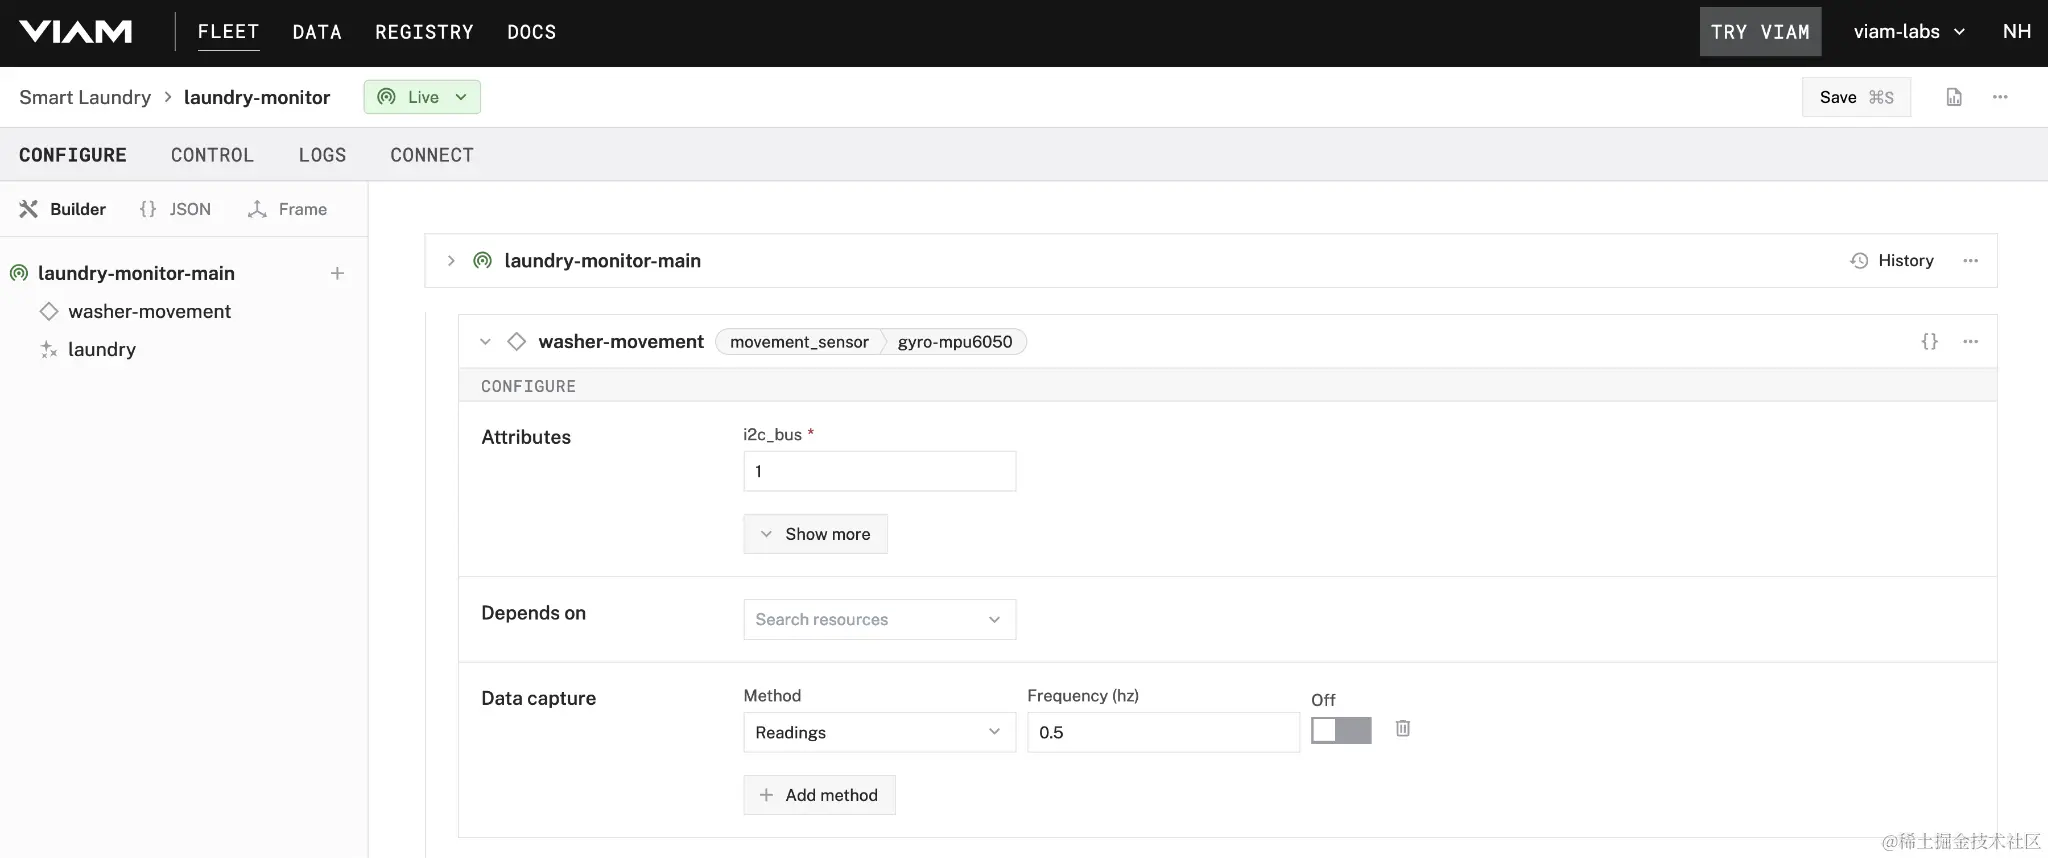Click the sparkle icon beside sidebar laundry
Screen dimensions: 2048x858
pos(48,349)
